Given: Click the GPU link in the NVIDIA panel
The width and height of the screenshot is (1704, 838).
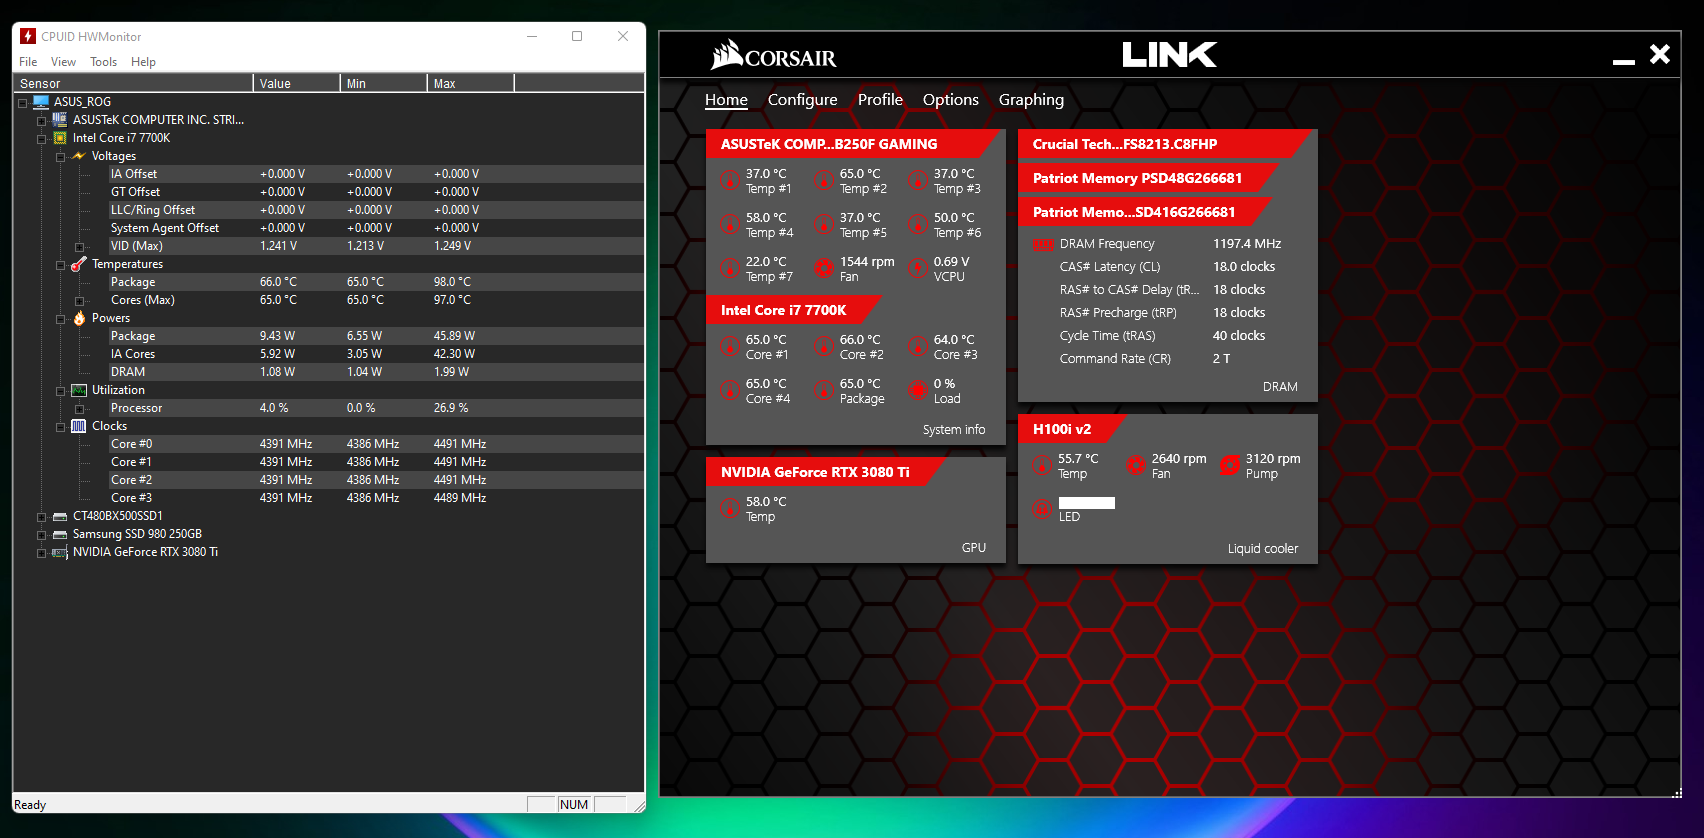Looking at the screenshot, I should (974, 548).
